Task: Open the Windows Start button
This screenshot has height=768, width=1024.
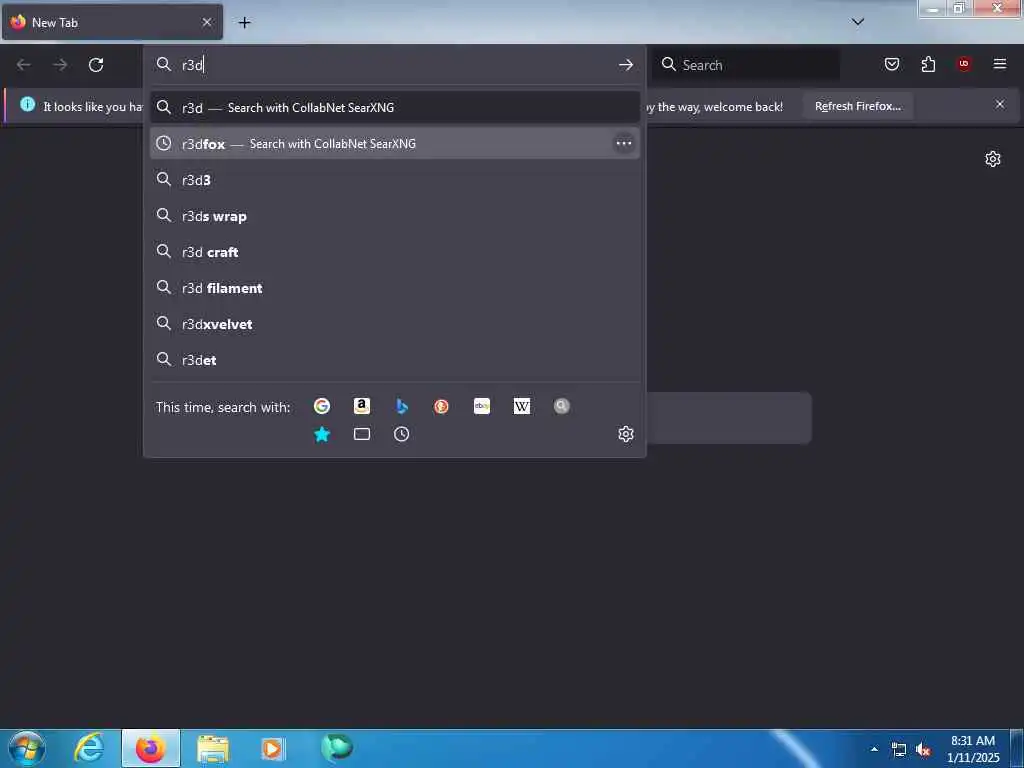Action: click(x=27, y=748)
